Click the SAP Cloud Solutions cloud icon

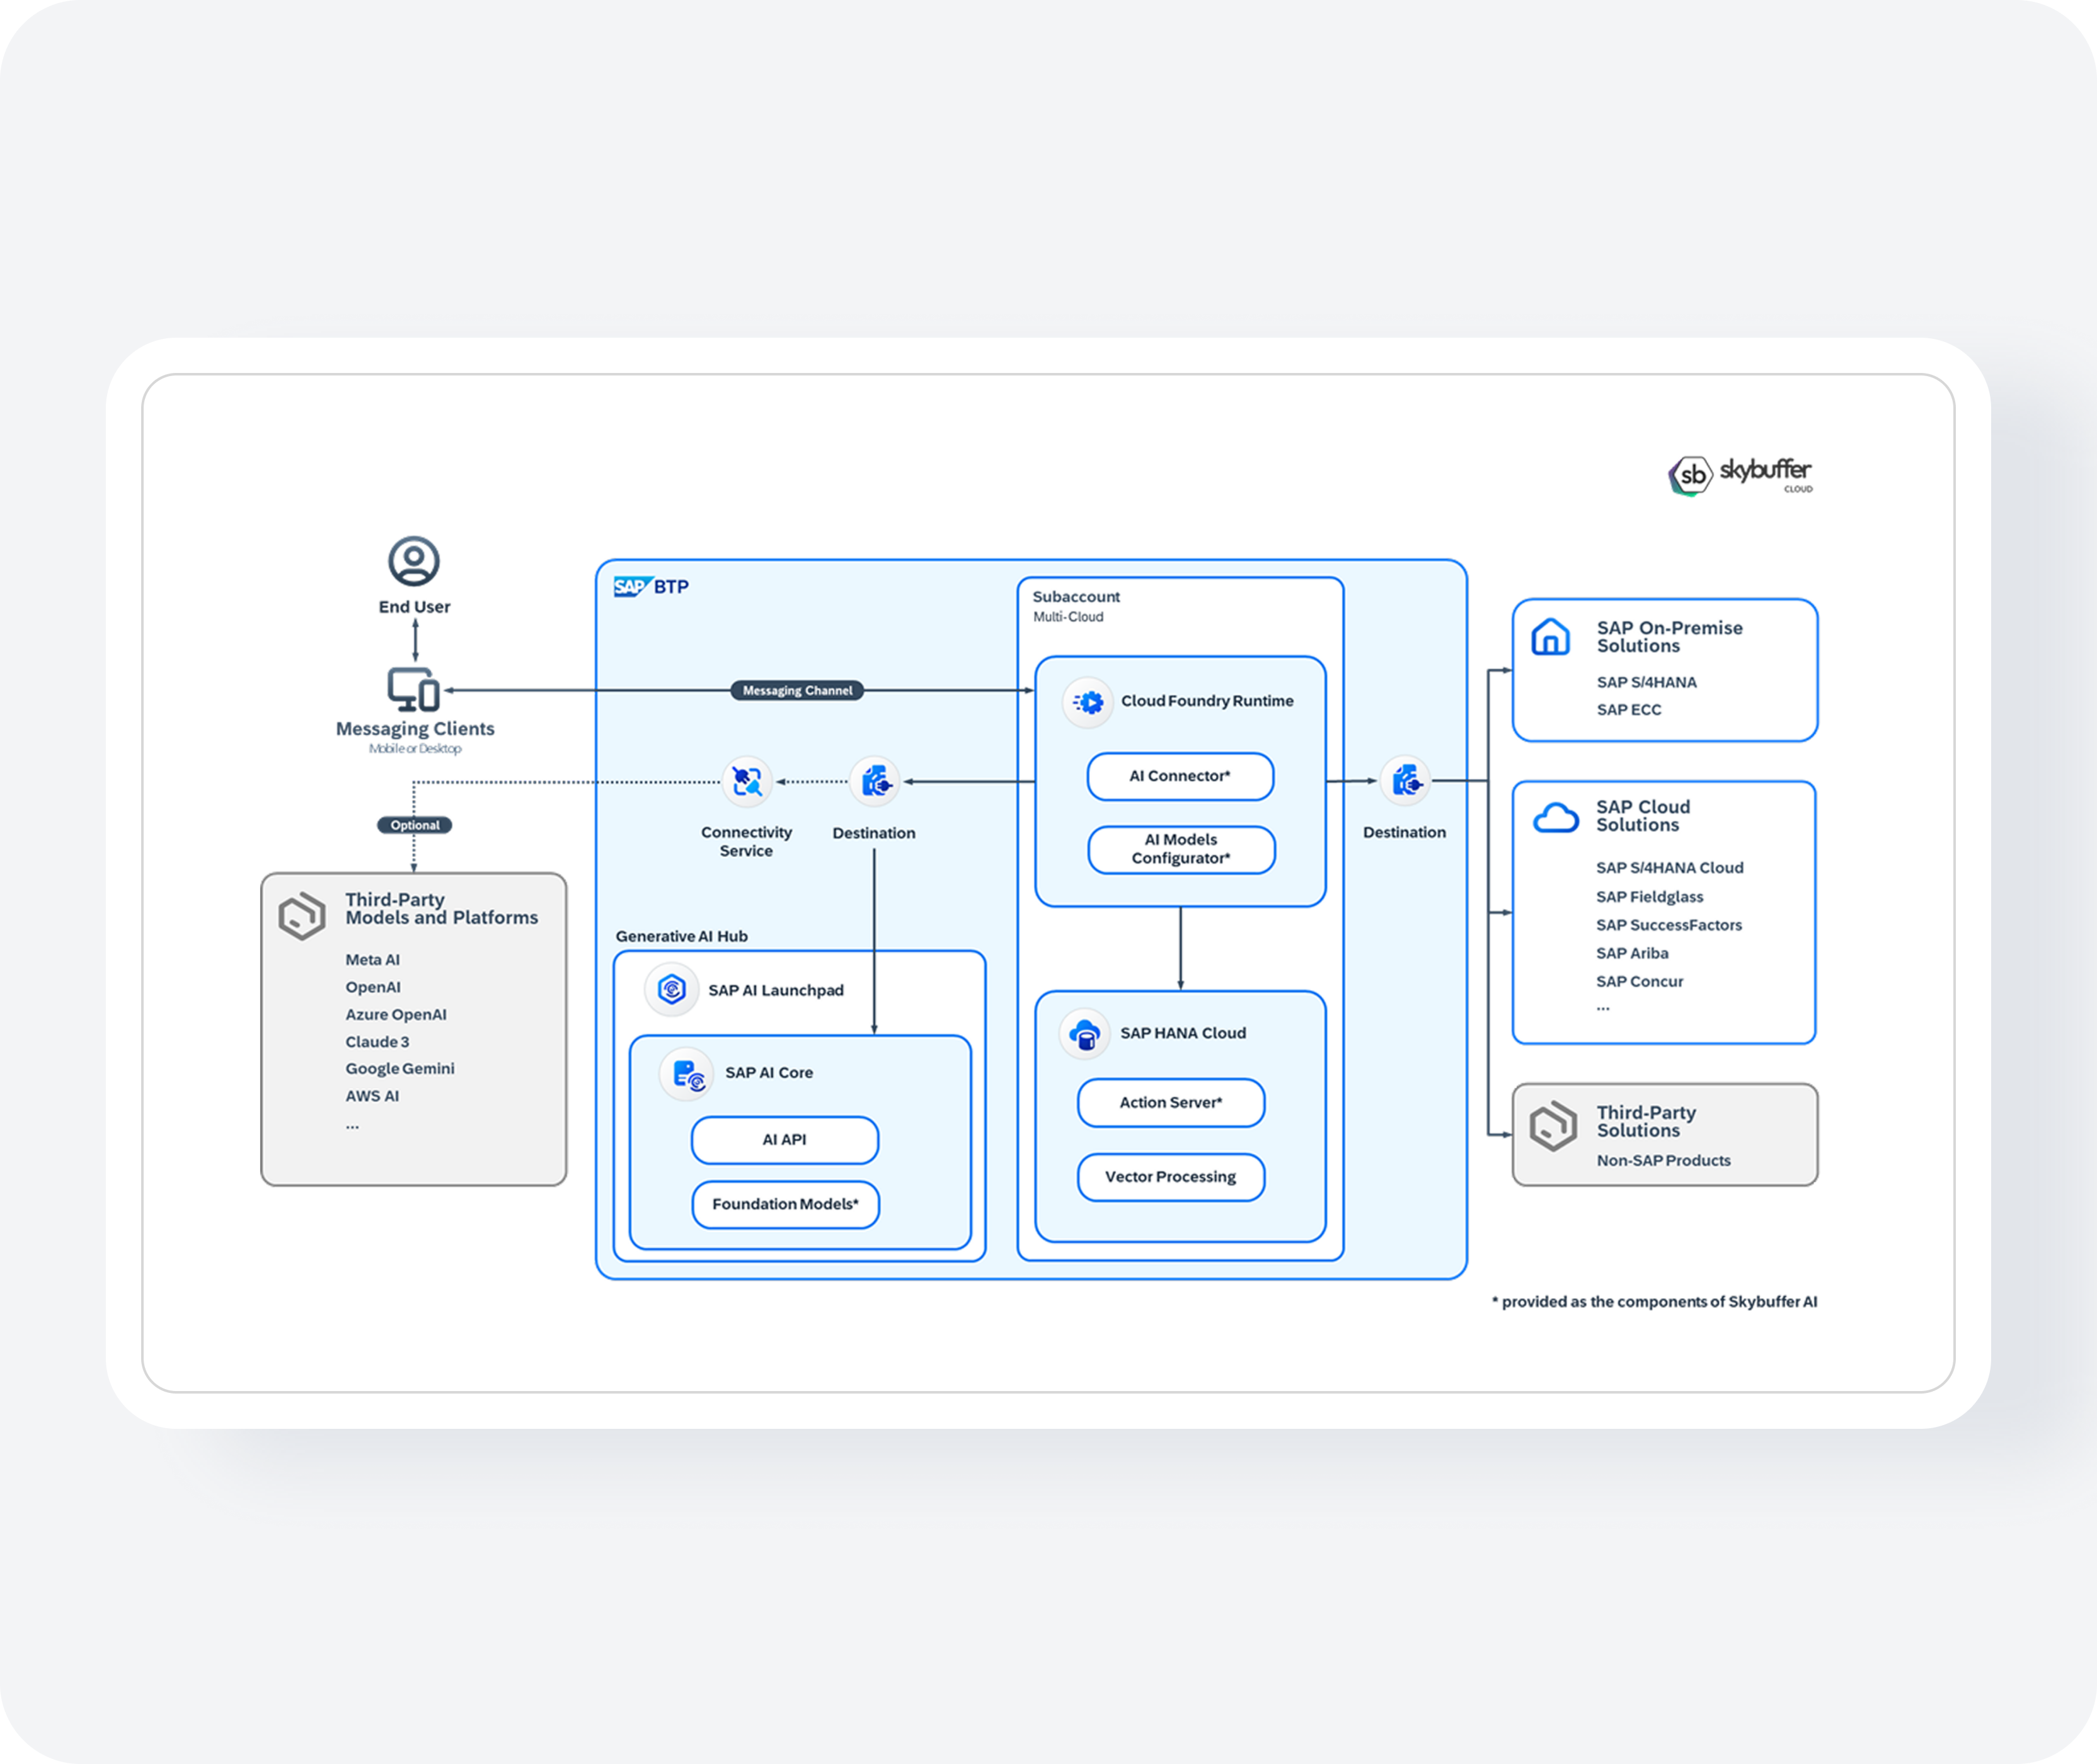click(x=1556, y=818)
